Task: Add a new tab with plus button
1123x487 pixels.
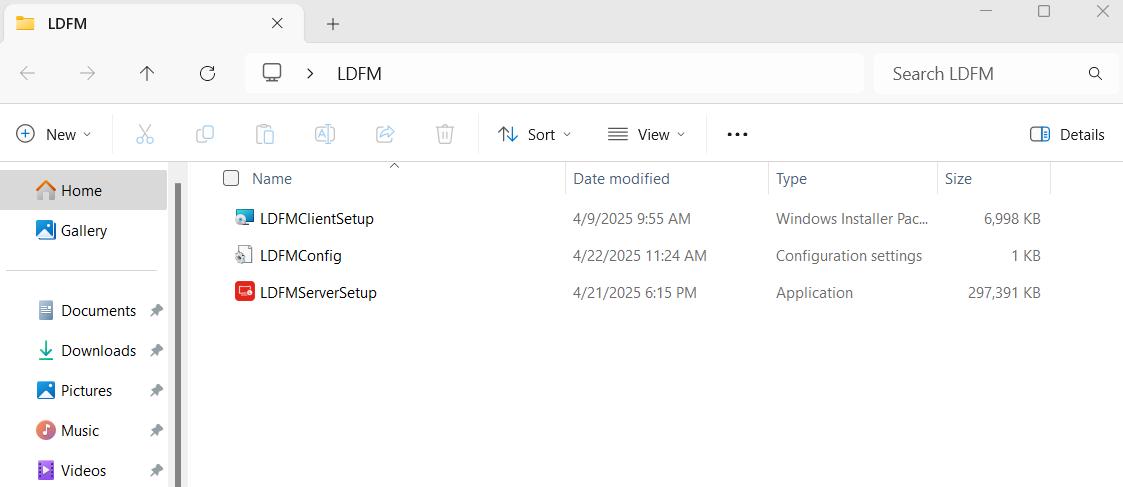Action: tap(333, 23)
